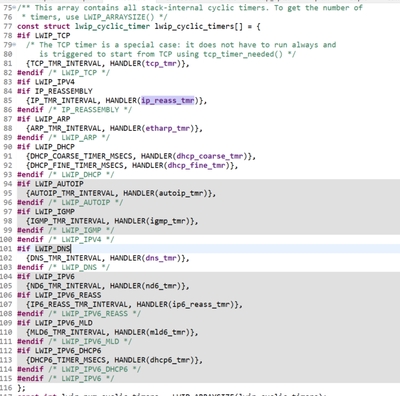
Task: Click the ip6_reass_tmr handler name
Action: point(201,304)
